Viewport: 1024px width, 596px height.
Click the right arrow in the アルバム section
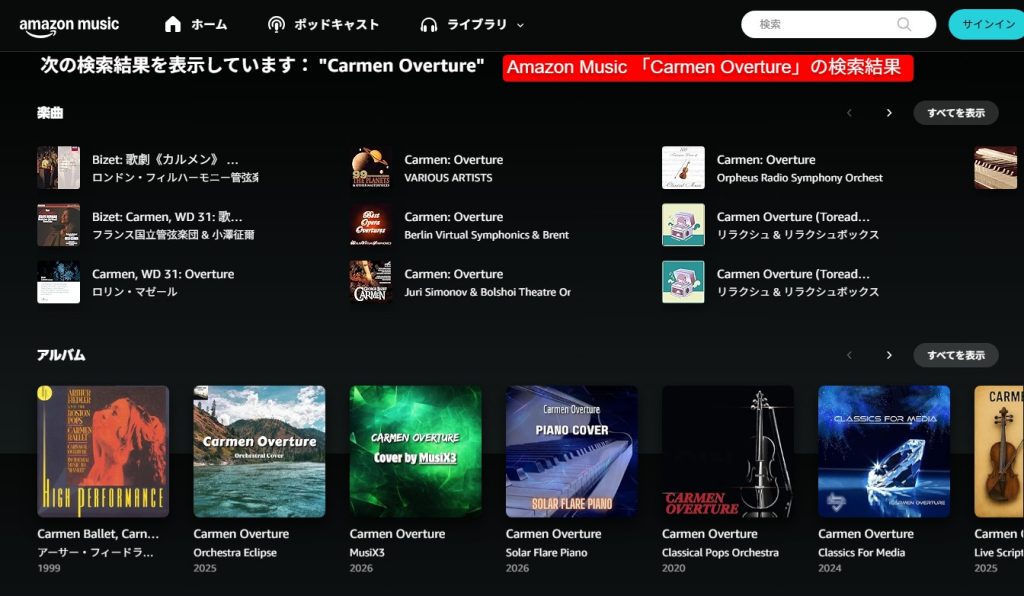(889, 355)
